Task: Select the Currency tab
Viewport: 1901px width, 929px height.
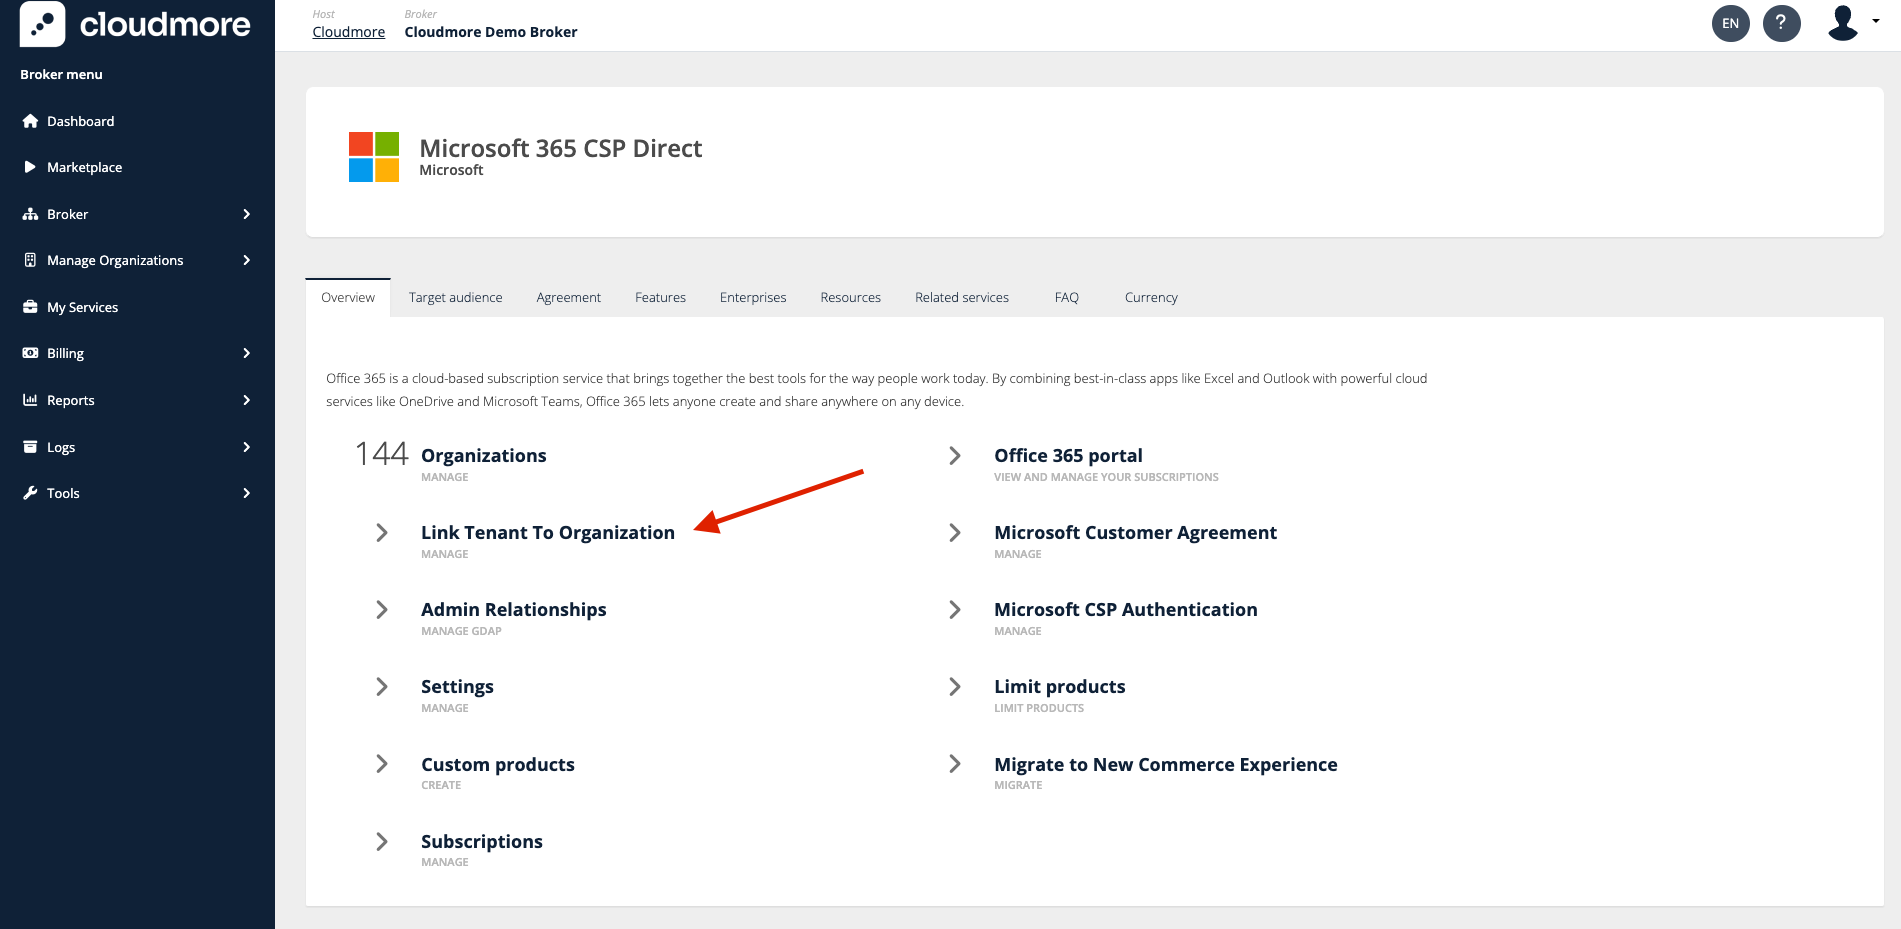Action: (1150, 297)
